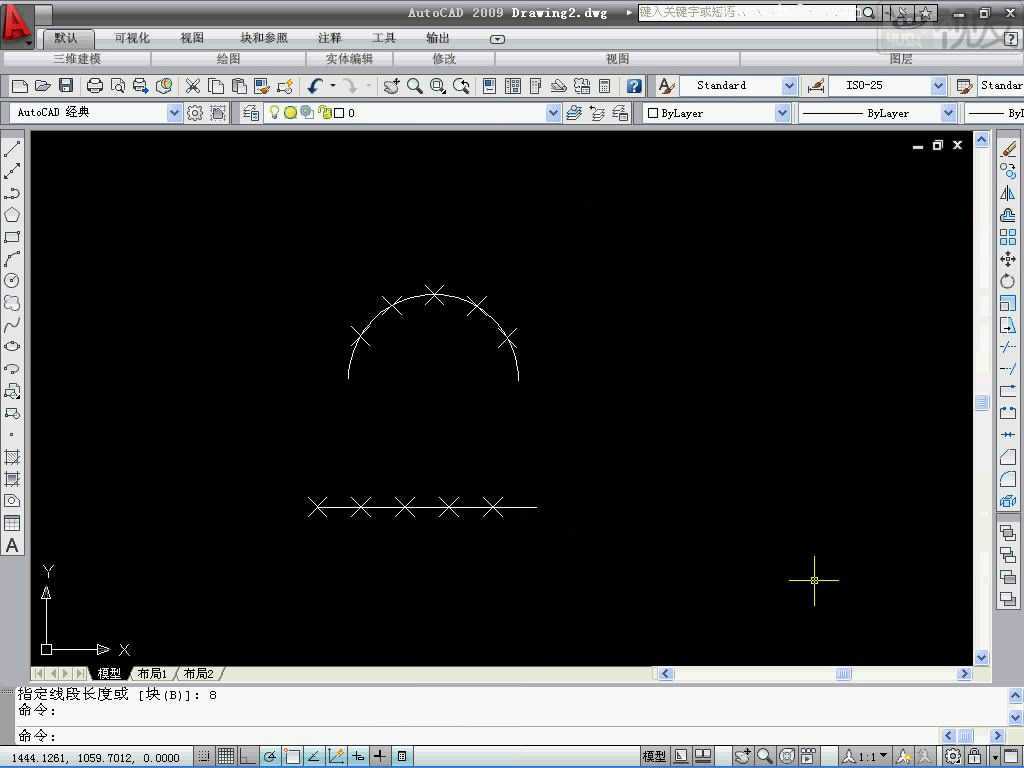1024x768 pixels.
Task: Click the Cut scissors icon
Action: [x=192, y=86]
